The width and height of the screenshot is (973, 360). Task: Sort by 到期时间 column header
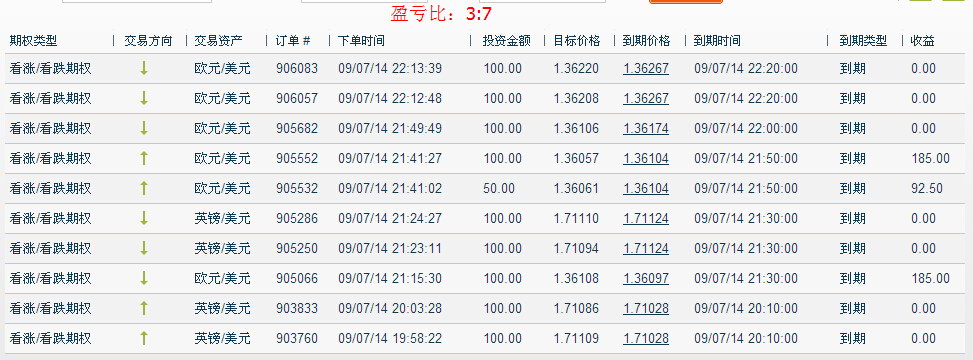click(x=717, y=41)
